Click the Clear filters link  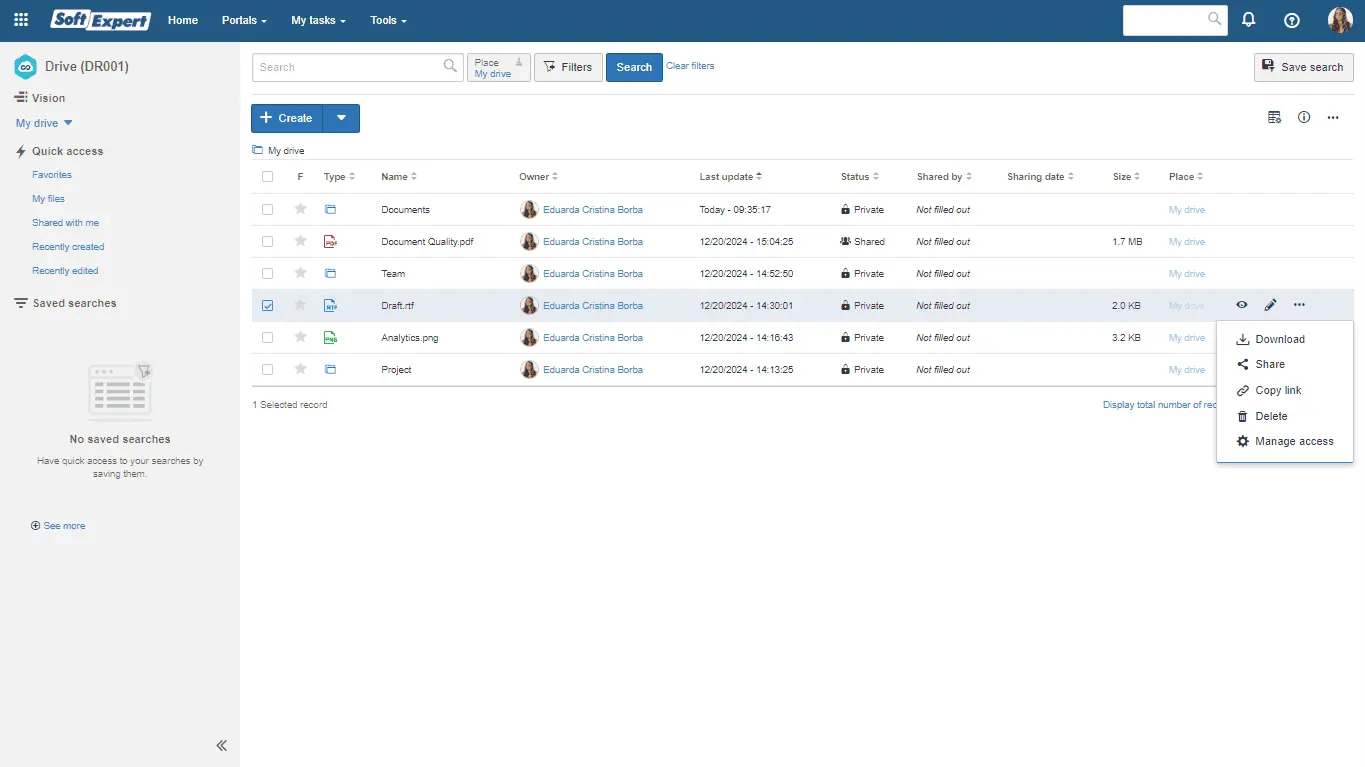point(690,66)
